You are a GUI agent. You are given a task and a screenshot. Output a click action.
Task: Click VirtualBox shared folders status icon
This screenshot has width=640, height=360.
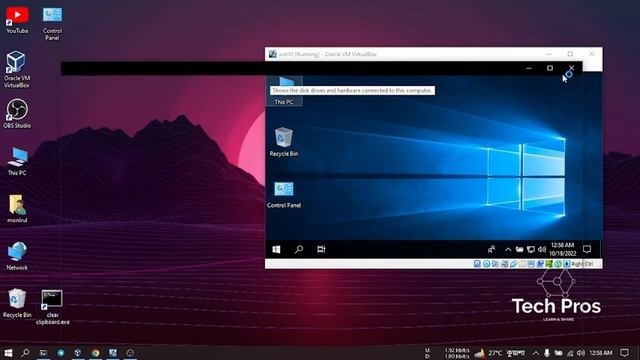click(x=522, y=264)
